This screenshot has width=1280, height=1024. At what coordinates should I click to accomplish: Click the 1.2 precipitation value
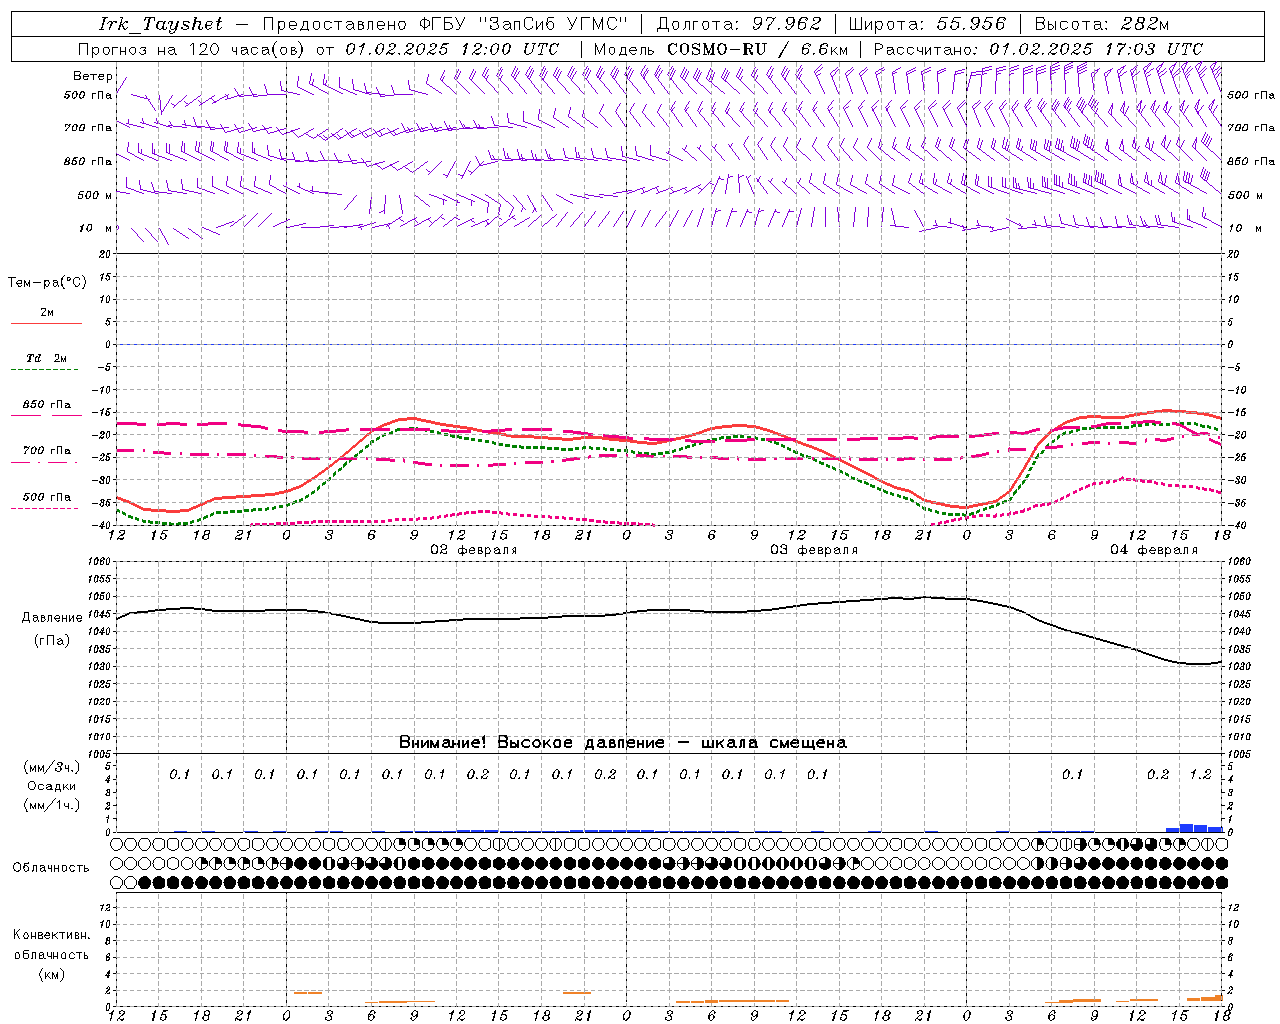1200,774
